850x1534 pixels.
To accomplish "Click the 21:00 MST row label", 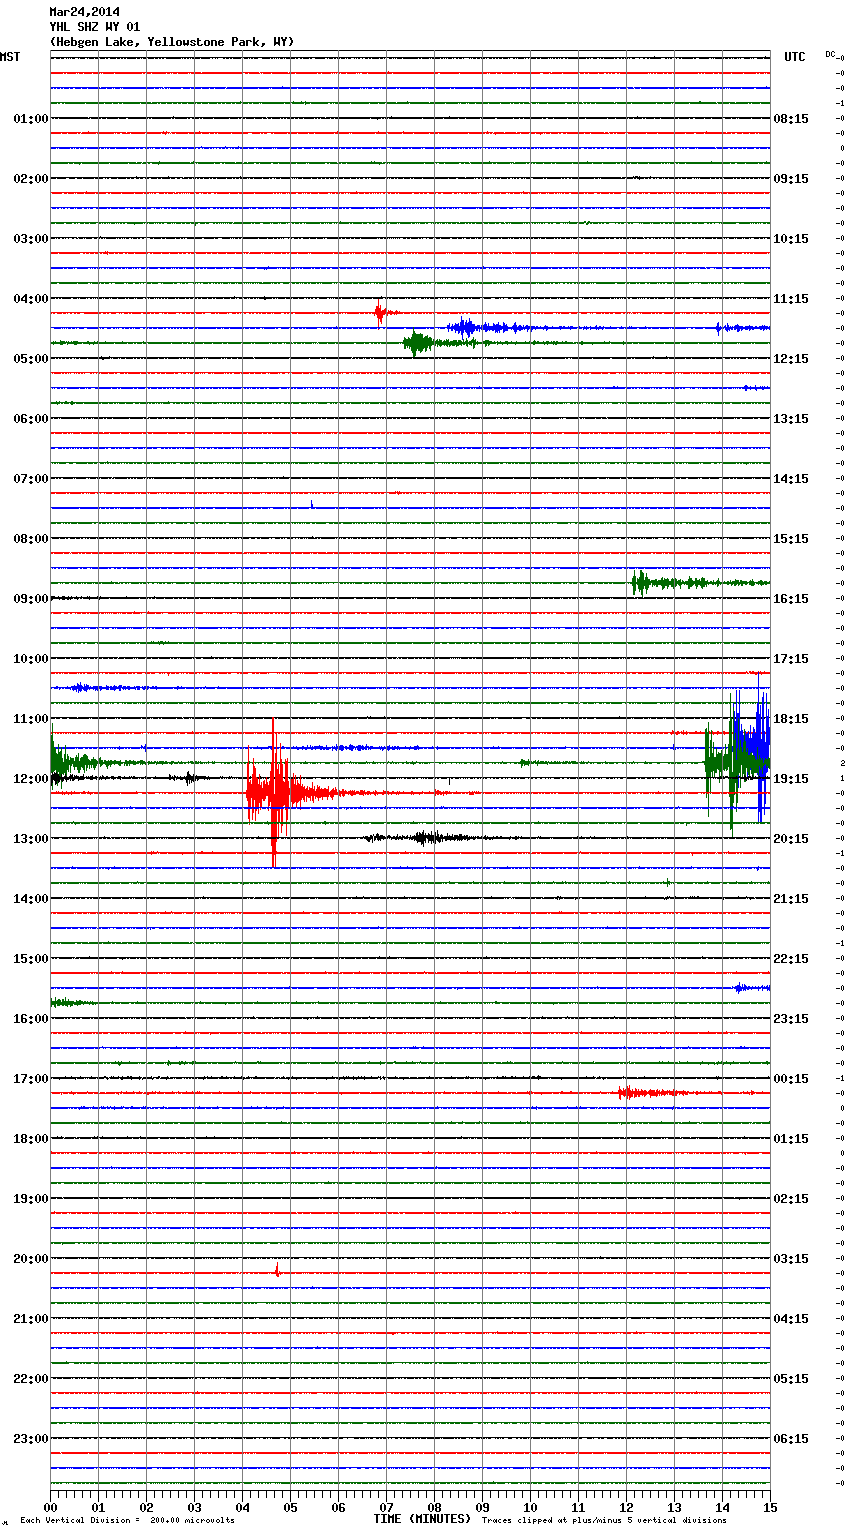I will (x=31, y=1319).
